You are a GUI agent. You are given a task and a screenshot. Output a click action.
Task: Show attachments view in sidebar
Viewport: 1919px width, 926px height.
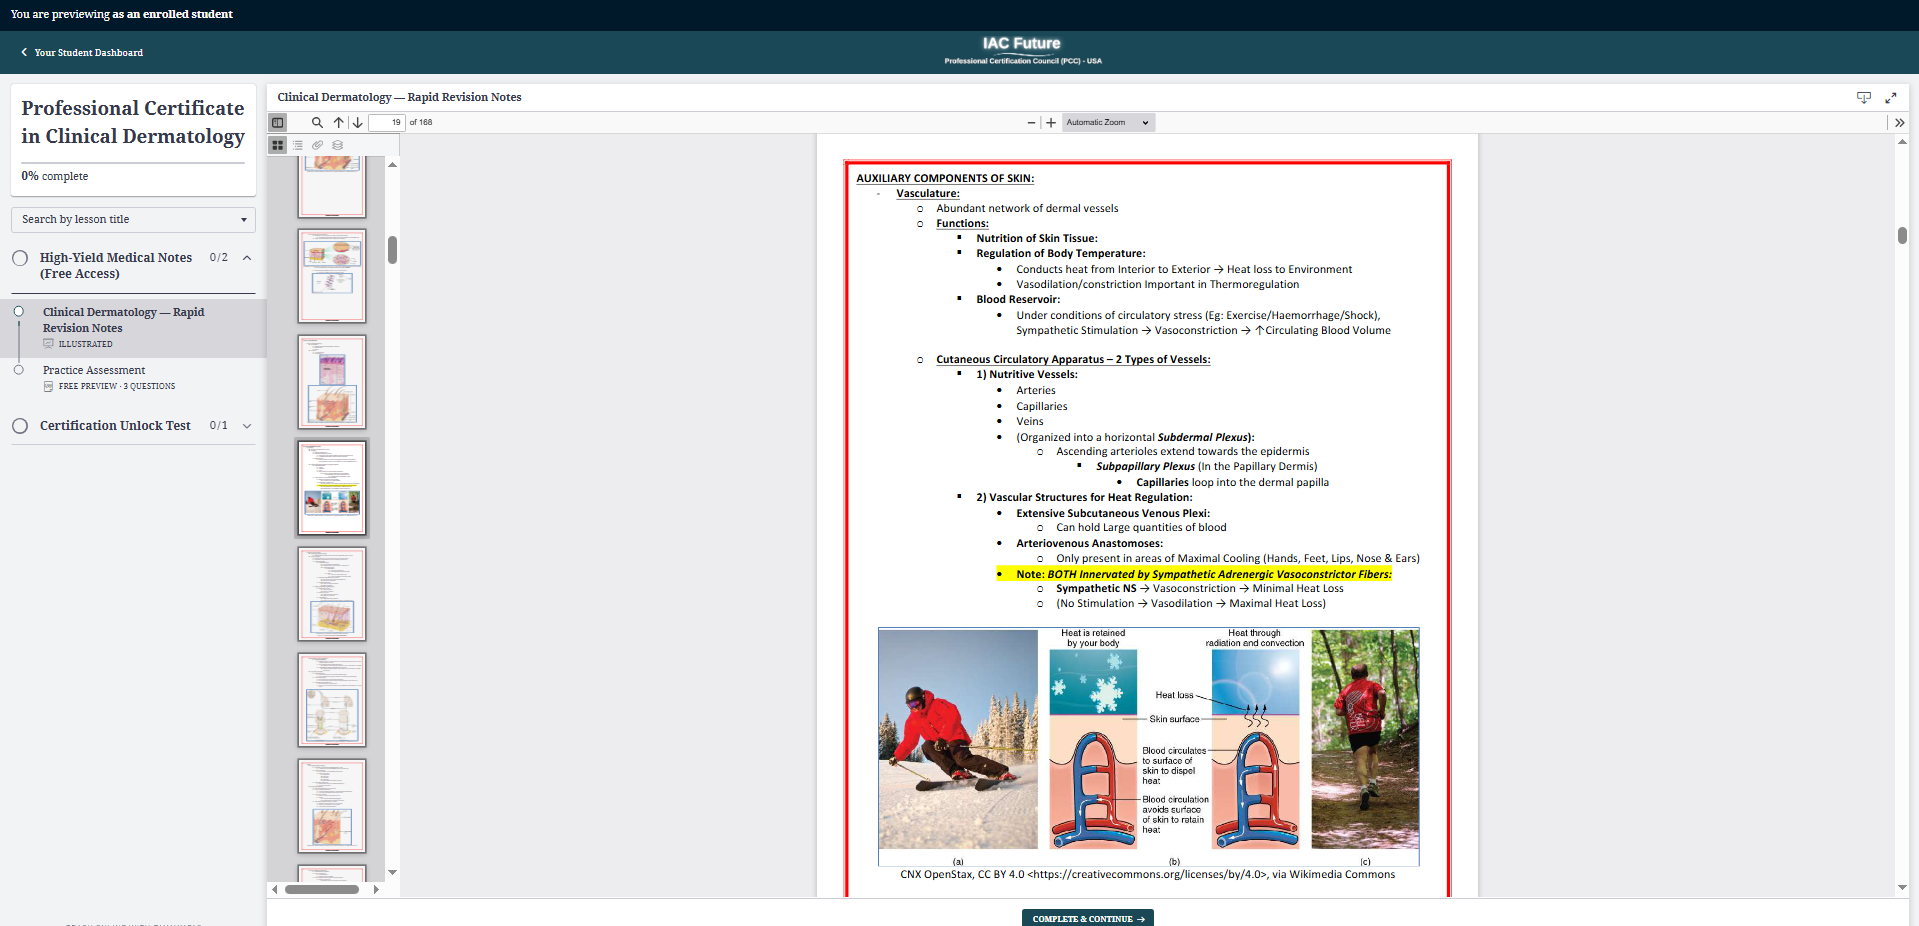[x=318, y=145]
